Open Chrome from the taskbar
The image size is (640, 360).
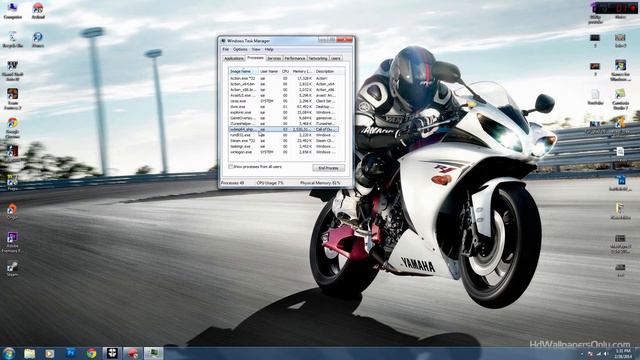click(91, 353)
